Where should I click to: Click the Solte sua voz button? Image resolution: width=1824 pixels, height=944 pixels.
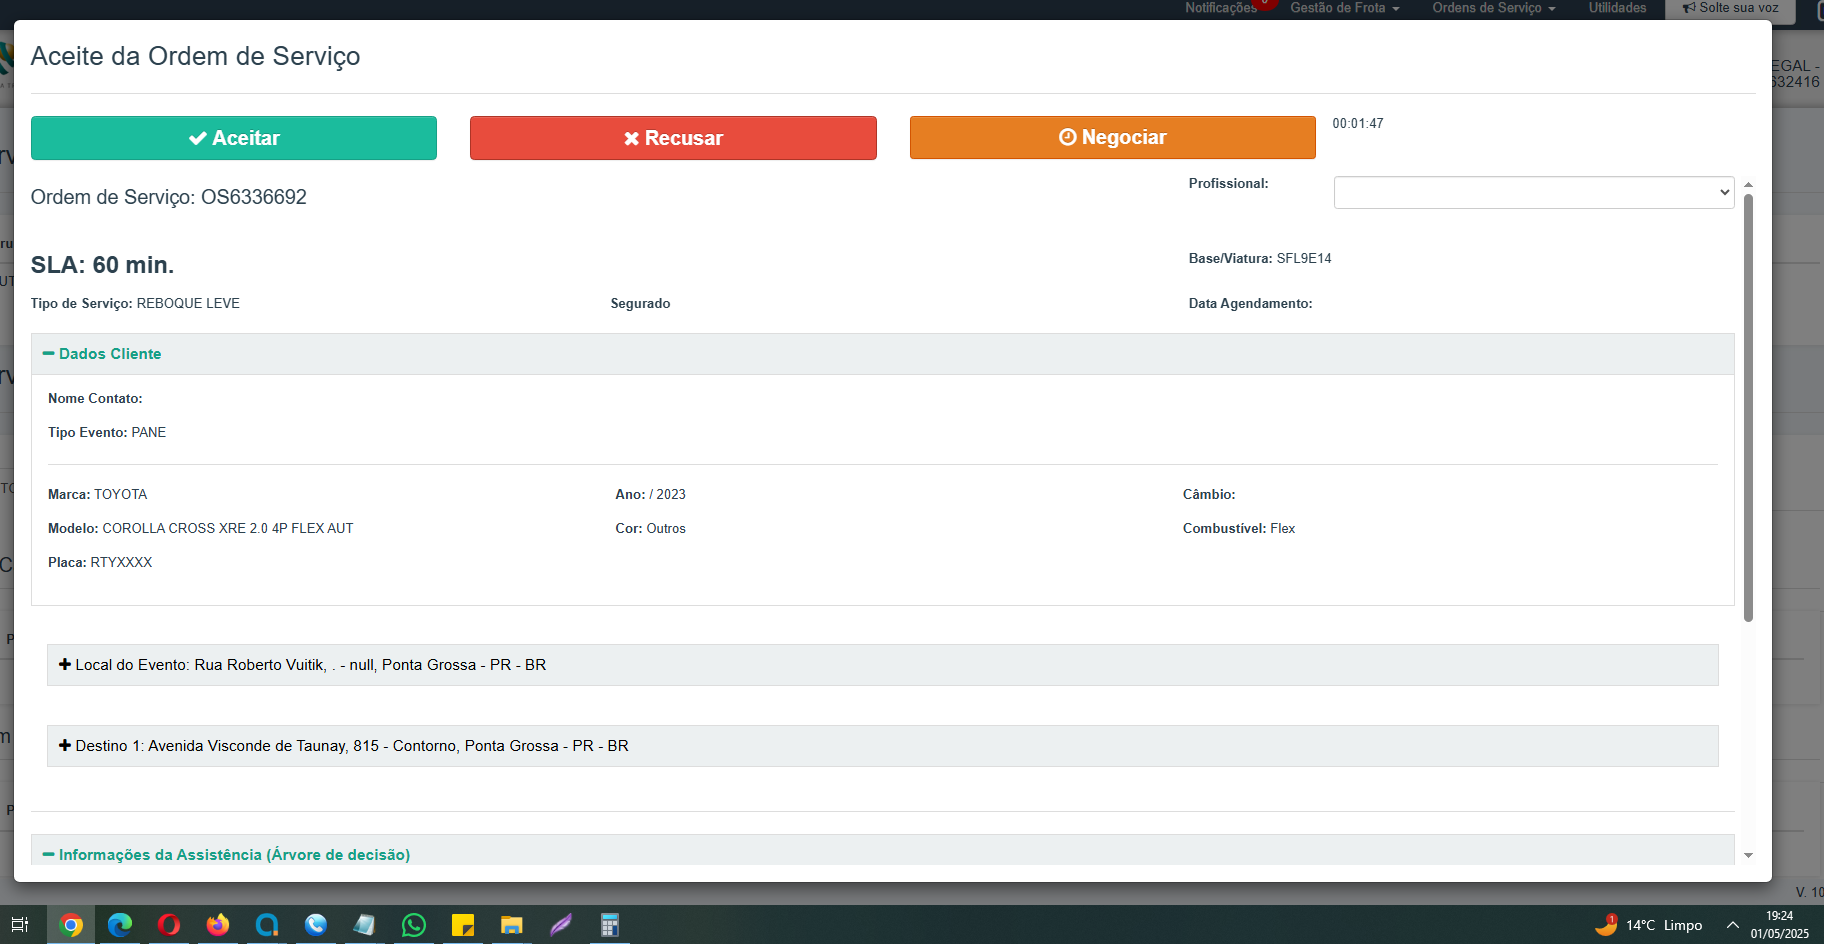[x=1730, y=8]
